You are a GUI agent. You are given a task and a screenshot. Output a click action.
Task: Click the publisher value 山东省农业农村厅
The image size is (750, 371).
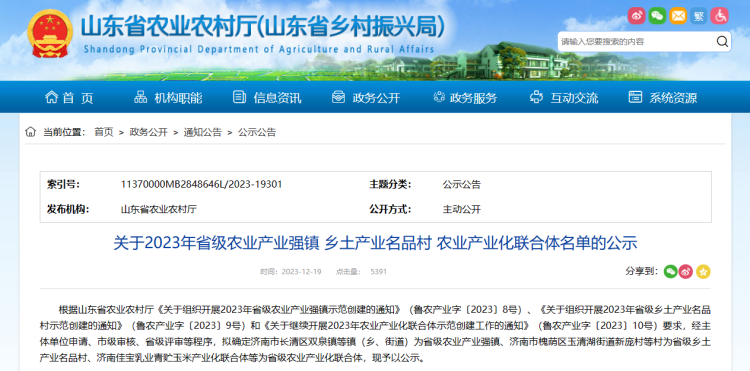pyautogui.click(x=159, y=209)
